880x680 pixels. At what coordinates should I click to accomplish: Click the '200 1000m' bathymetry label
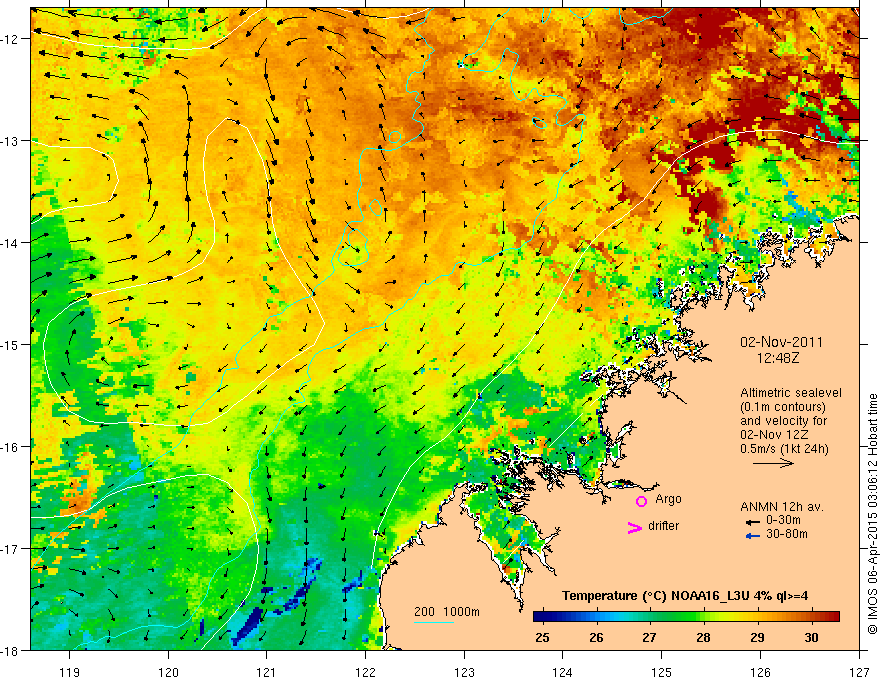click(x=447, y=612)
